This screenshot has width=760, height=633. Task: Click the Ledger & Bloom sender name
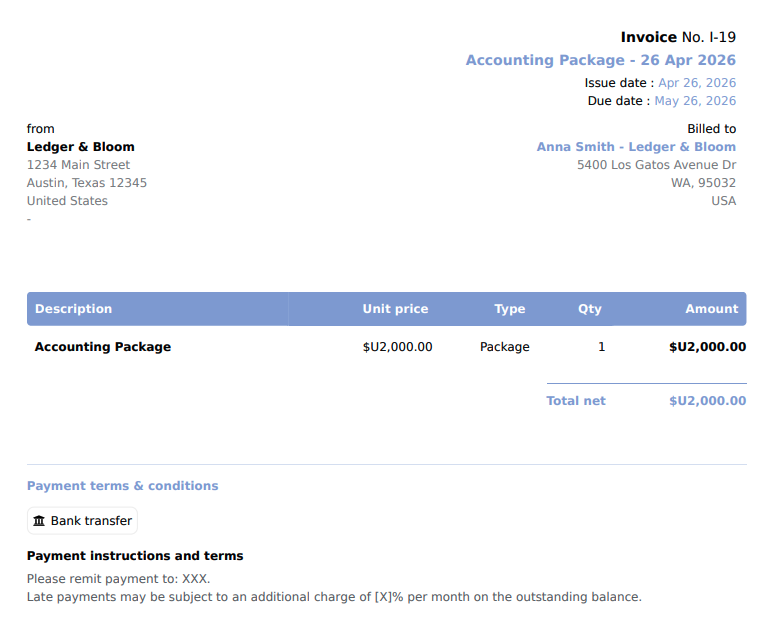click(80, 147)
